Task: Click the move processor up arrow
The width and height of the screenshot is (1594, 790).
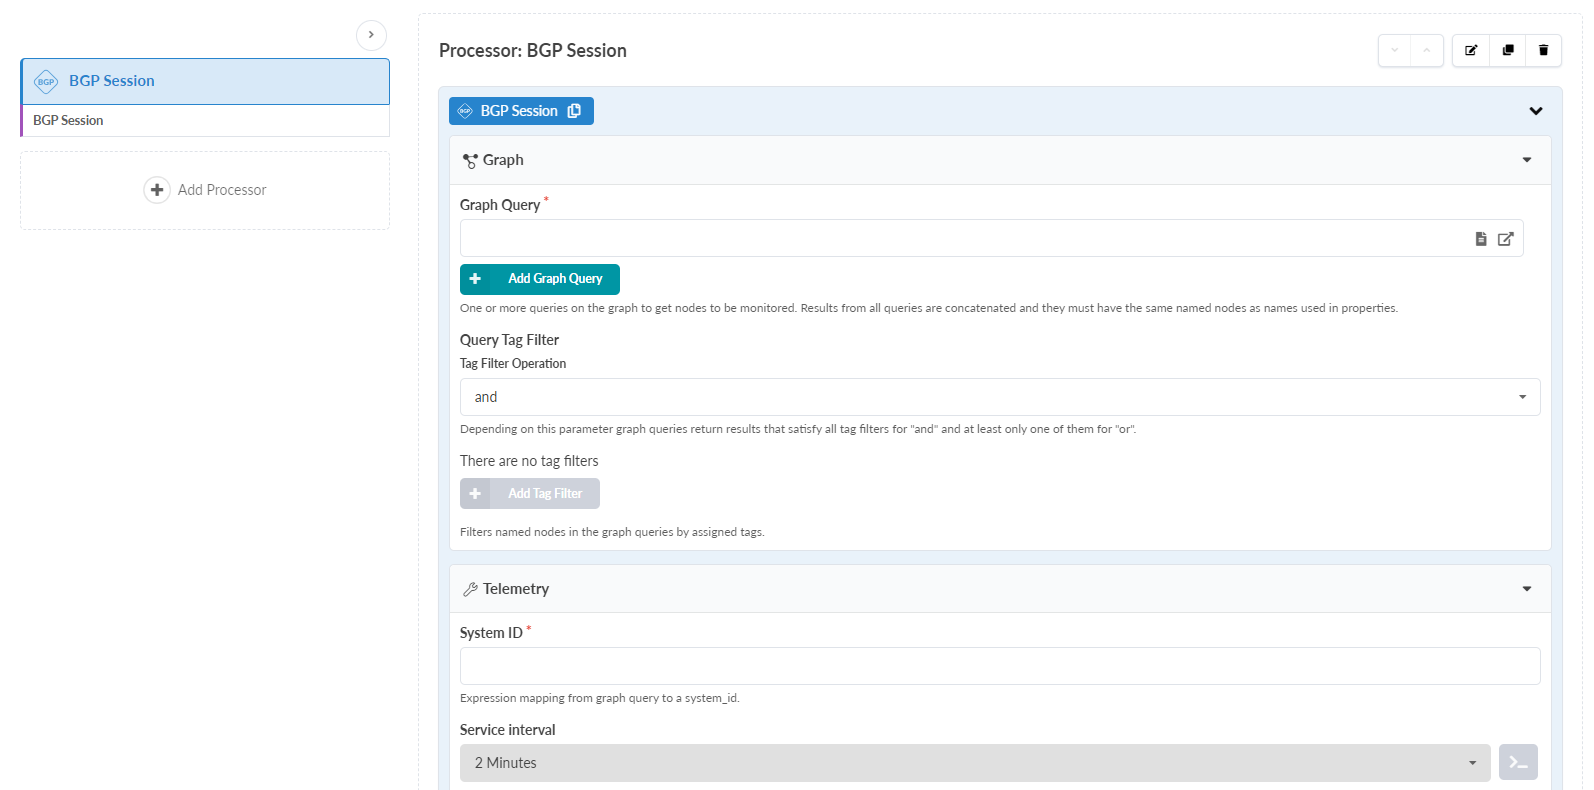Action: (x=1427, y=50)
